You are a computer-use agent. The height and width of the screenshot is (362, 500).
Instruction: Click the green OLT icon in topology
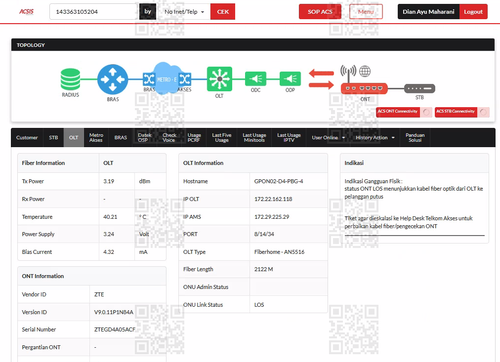[x=219, y=79]
